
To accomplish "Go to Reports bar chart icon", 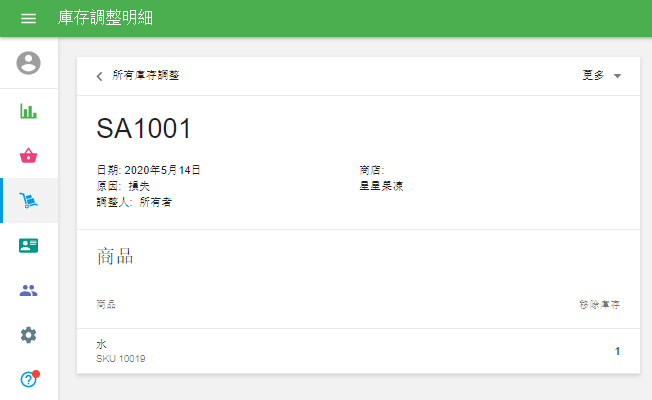I will coord(29,110).
